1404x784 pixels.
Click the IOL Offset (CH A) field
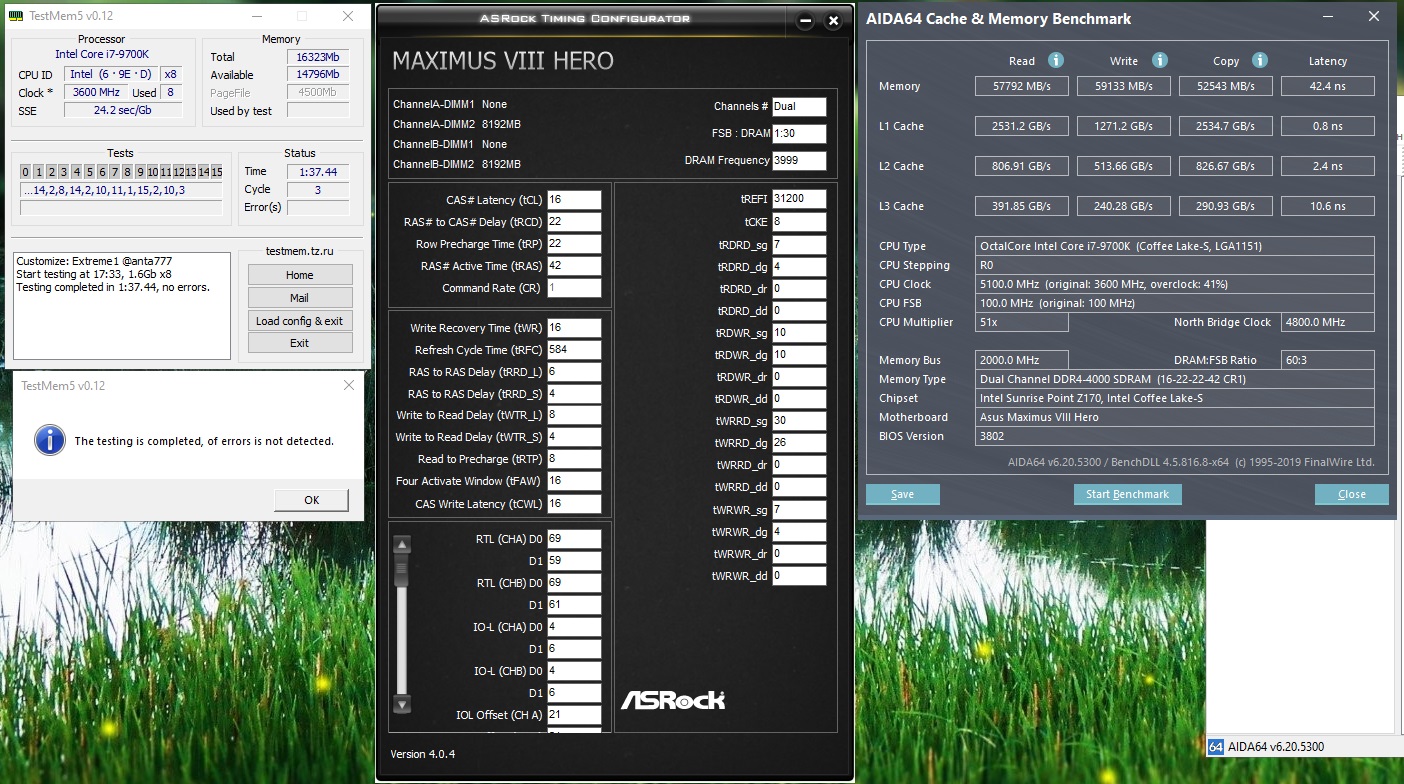(x=575, y=715)
